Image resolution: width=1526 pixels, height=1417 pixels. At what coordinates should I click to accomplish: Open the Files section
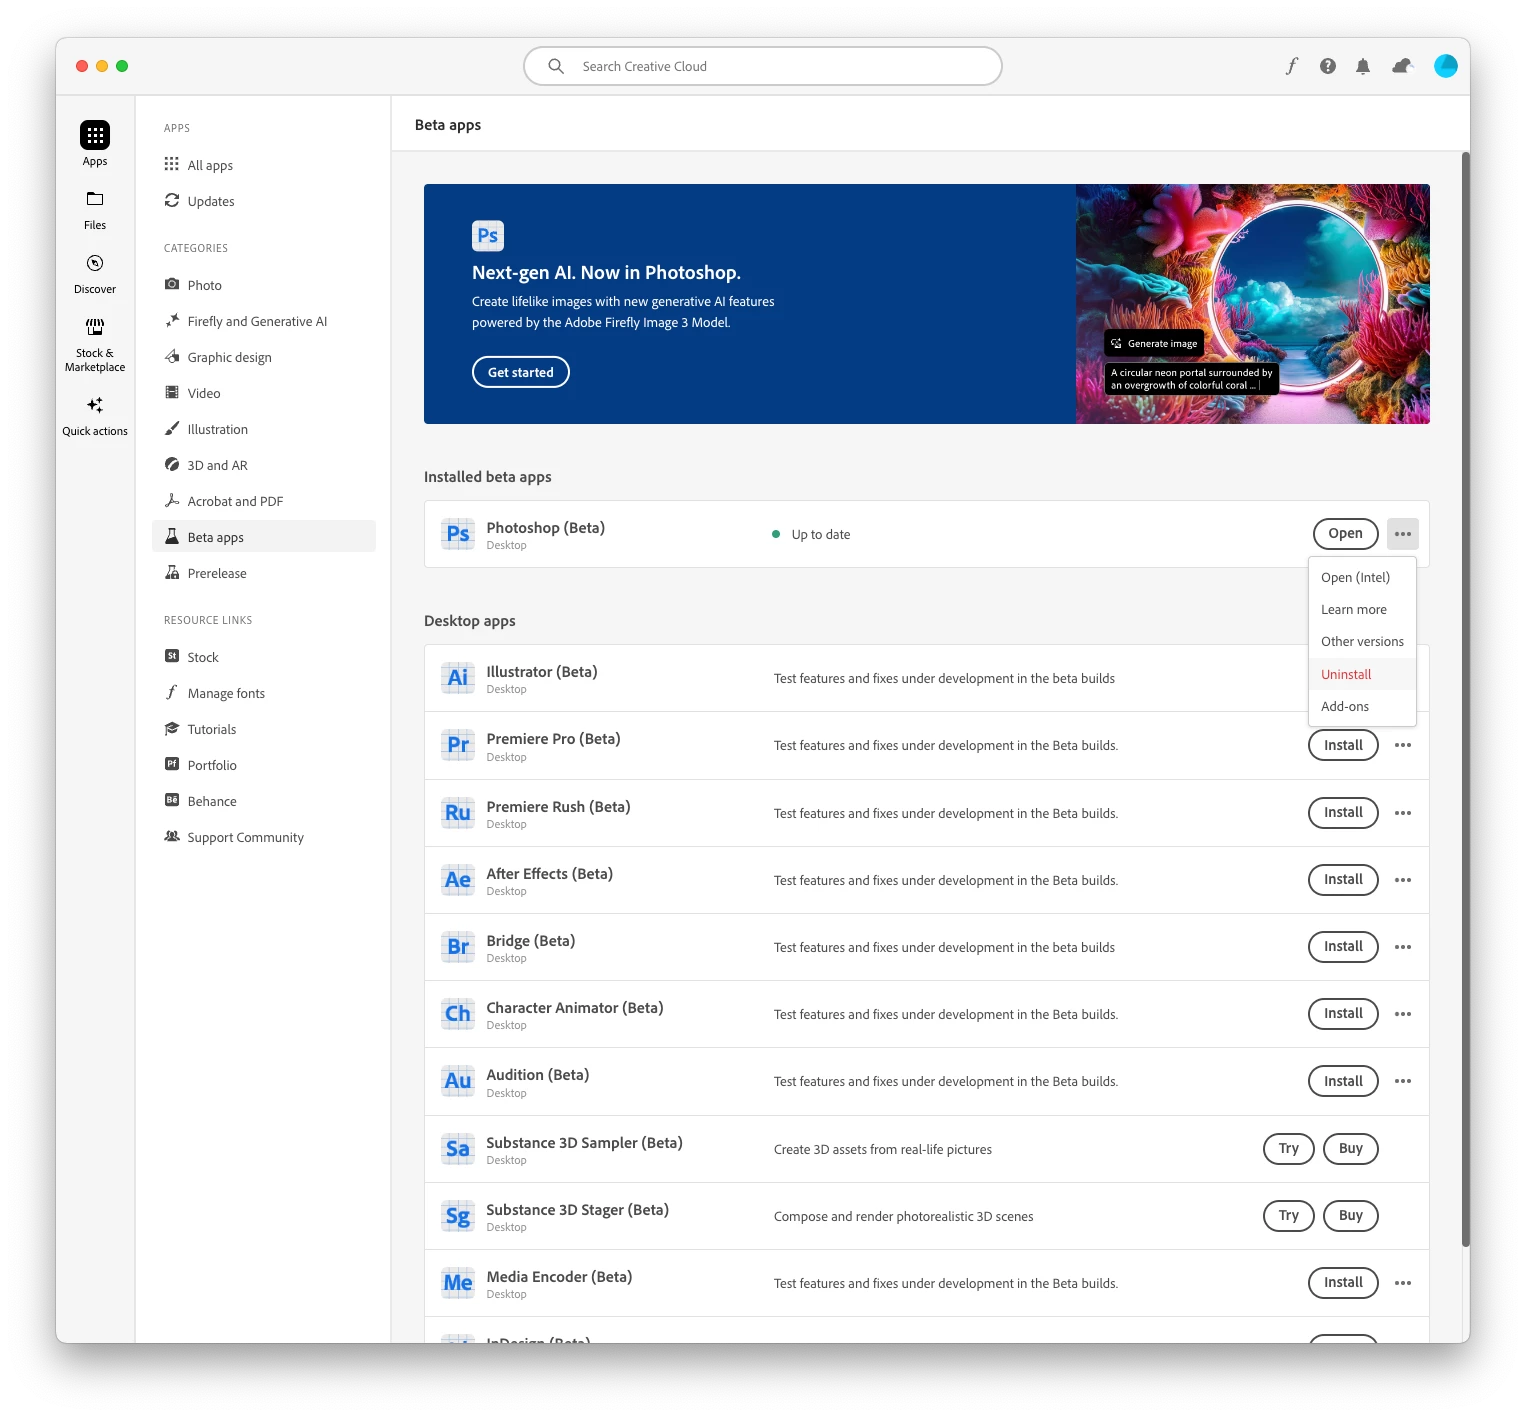click(x=95, y=210)
